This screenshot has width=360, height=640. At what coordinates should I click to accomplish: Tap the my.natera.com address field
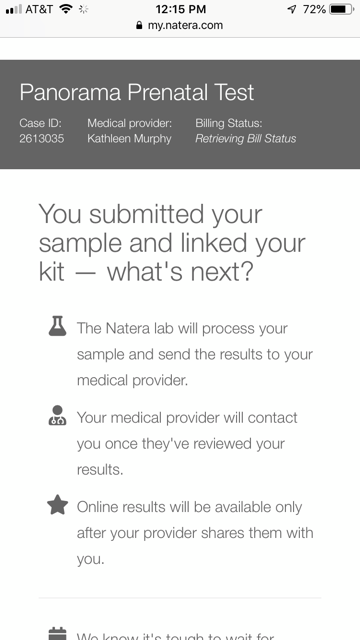coord(180,25)
